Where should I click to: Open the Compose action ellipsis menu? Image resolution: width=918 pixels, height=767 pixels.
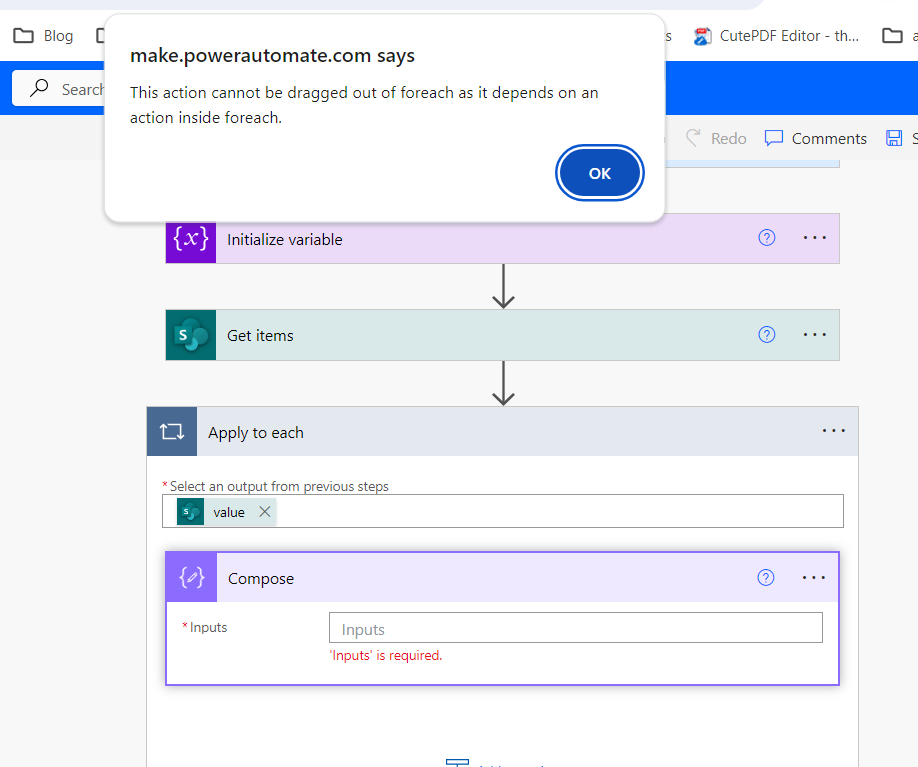tap(814, 577)
